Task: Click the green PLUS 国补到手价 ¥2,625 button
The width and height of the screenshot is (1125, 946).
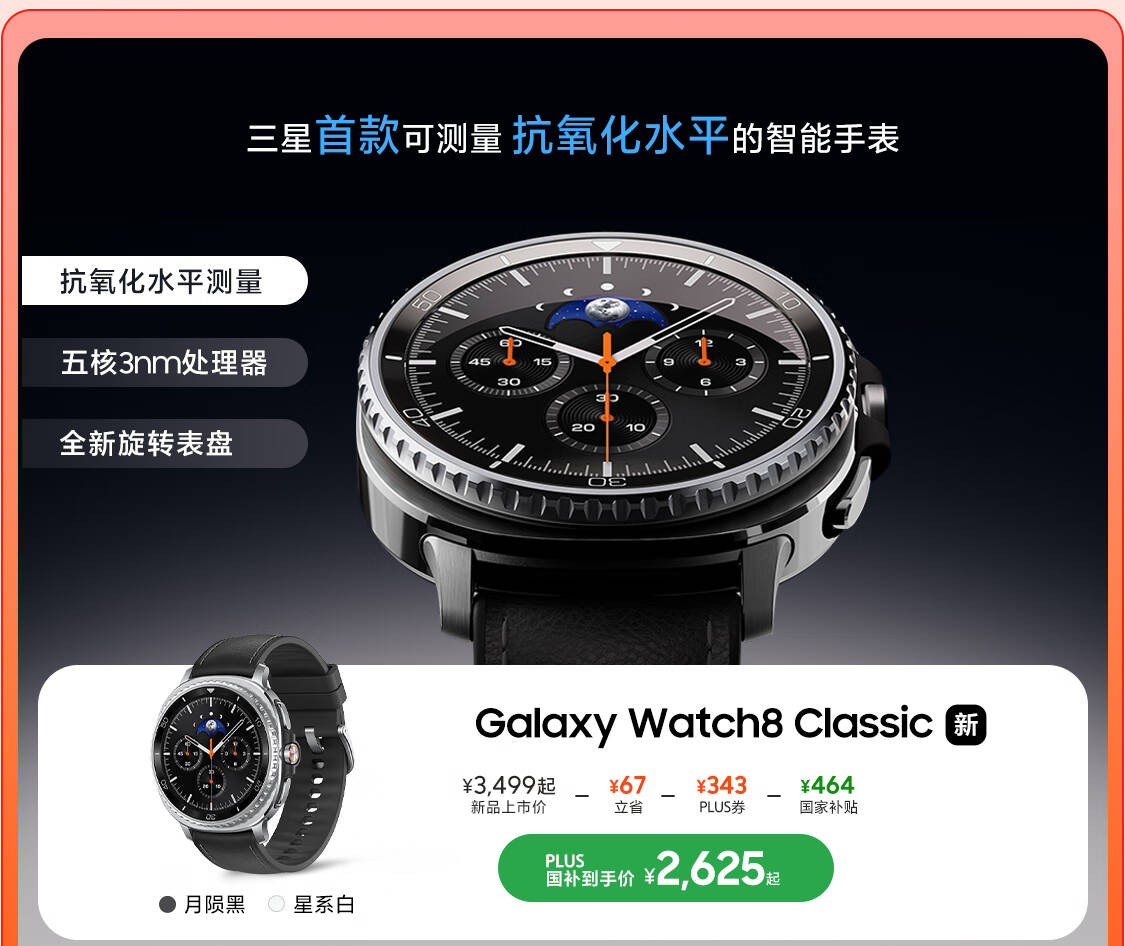Action: pos(665,868)
